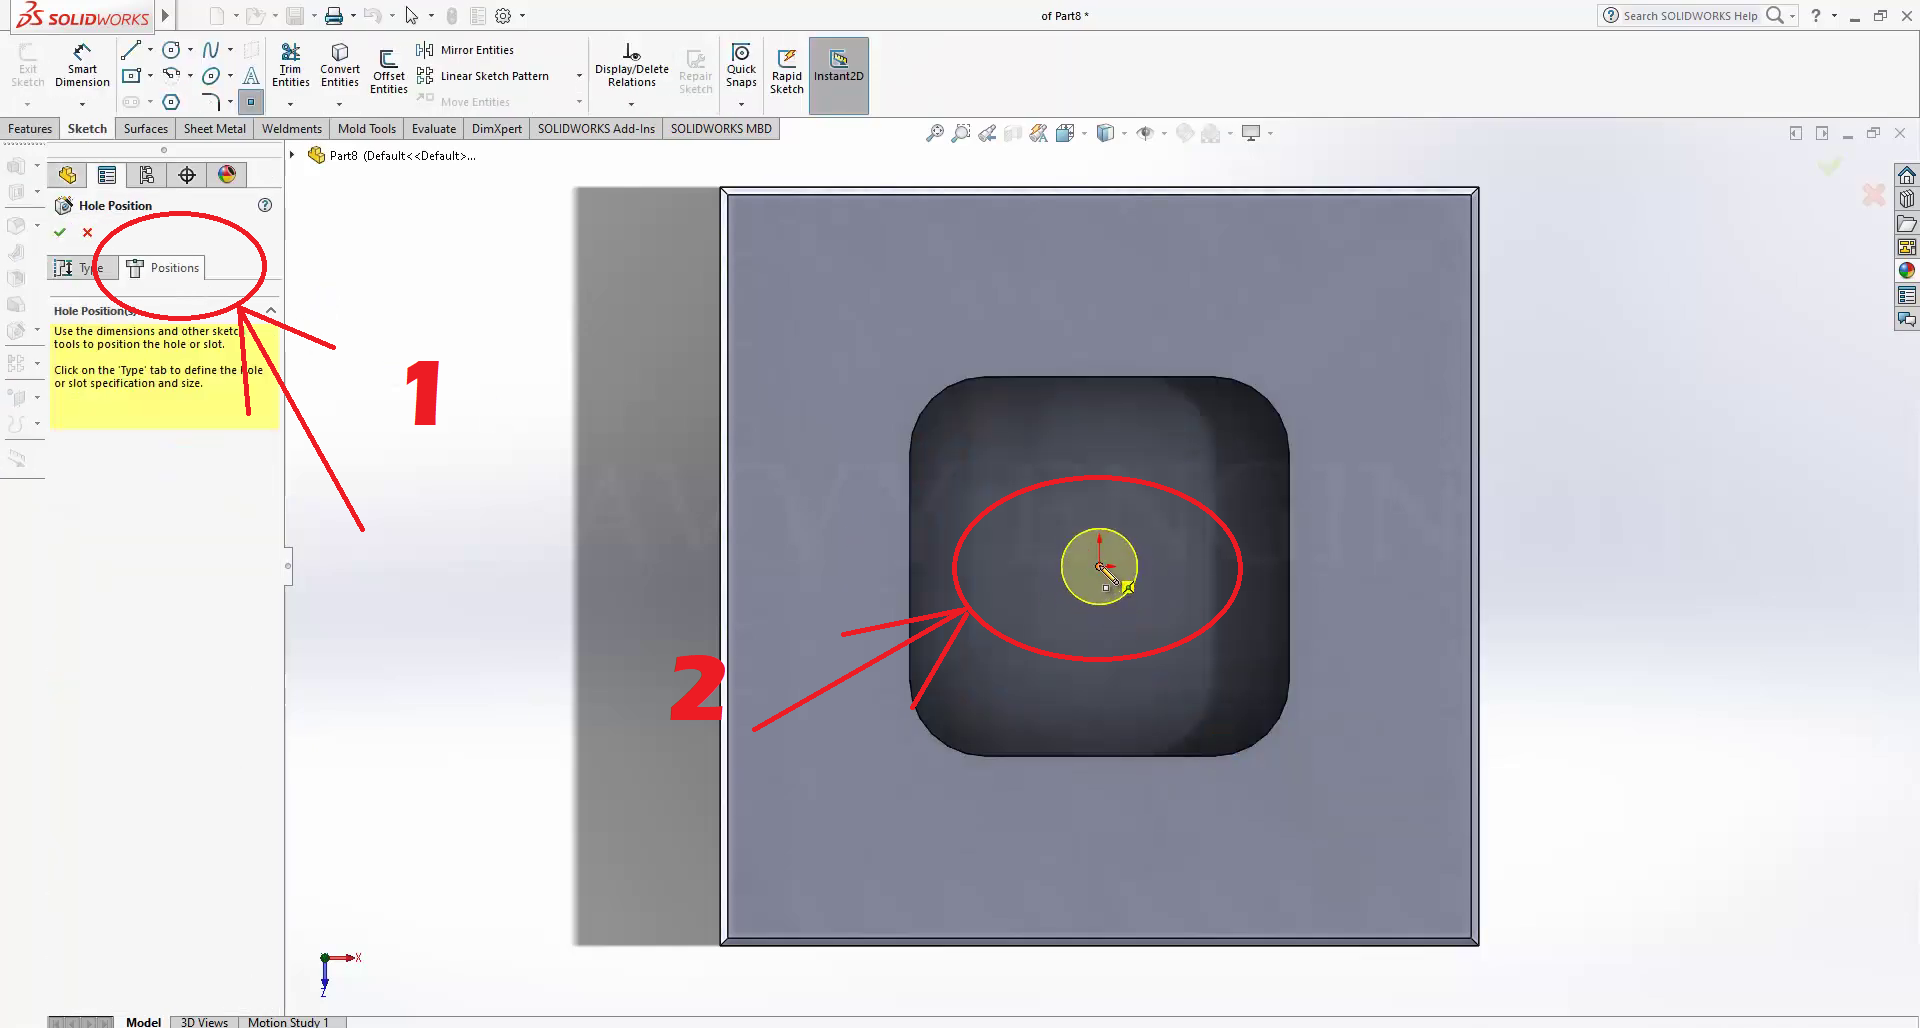Open the DimXpertManager crosshair tab
This screenshot has height=1028, width=1920.
pos(187,176)
